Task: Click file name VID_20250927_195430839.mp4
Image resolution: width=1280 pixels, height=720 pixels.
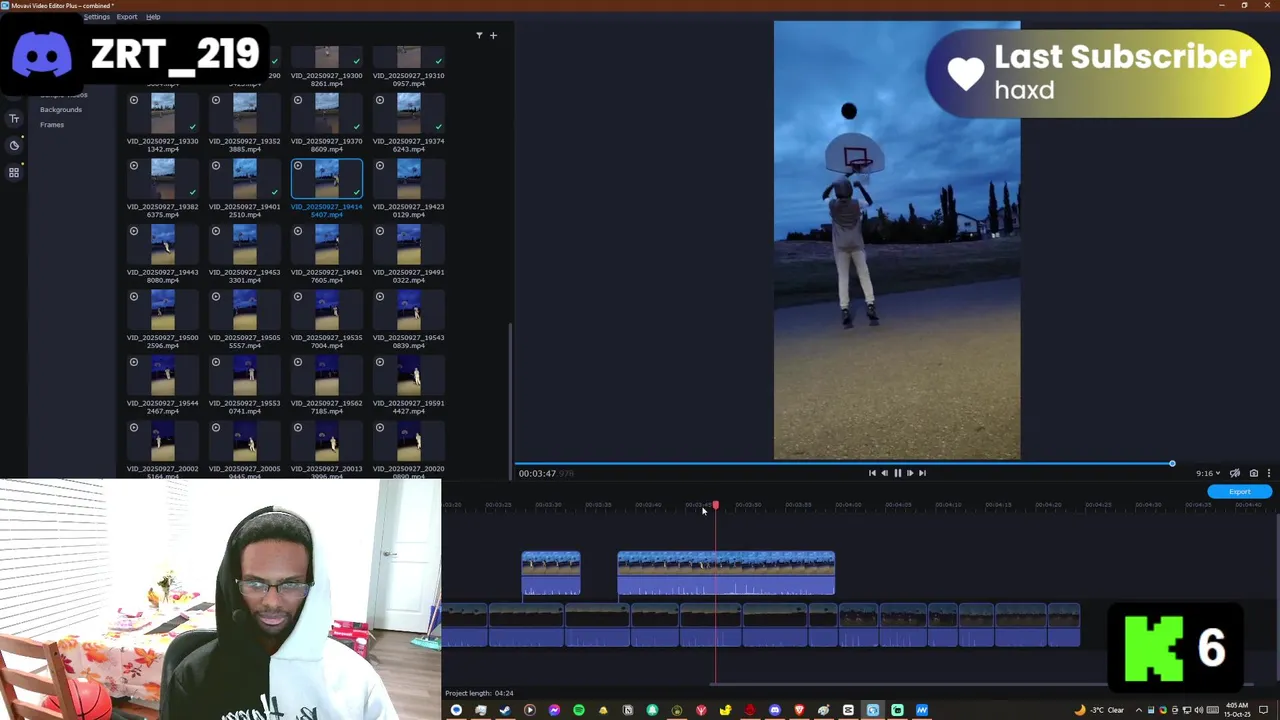Action: 408,342
